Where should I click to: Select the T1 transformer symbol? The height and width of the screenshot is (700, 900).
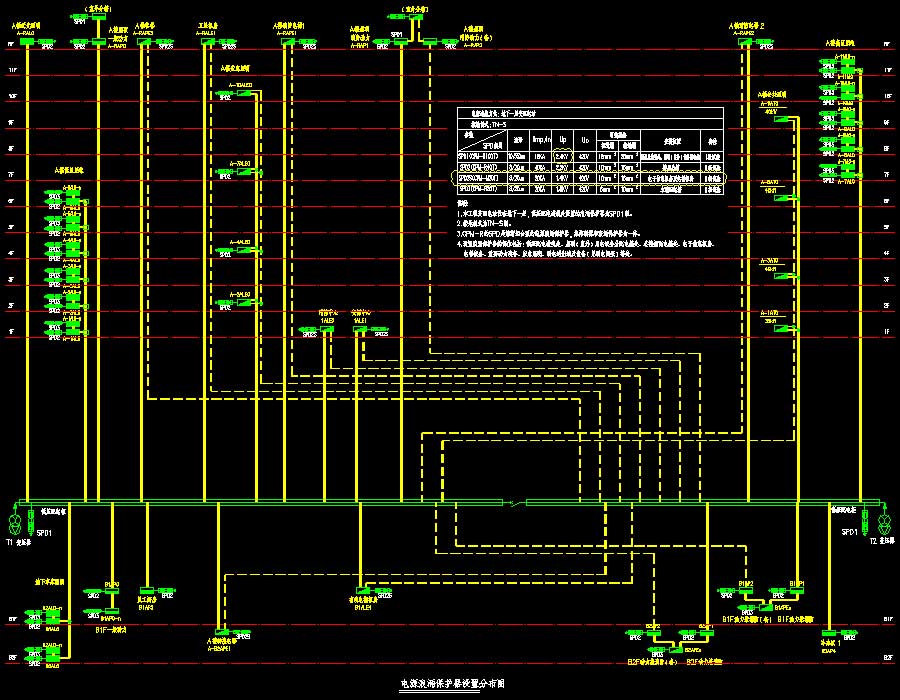(15, 523)
